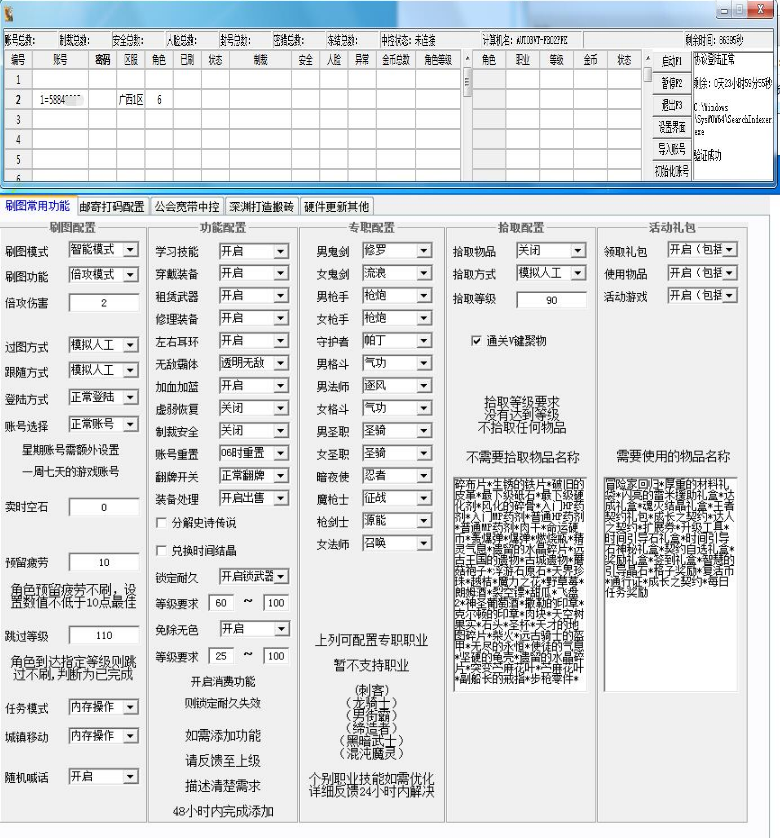
Task: Click the 锁定耐久 minimum level field showing 60
Action: click(221, 603)
